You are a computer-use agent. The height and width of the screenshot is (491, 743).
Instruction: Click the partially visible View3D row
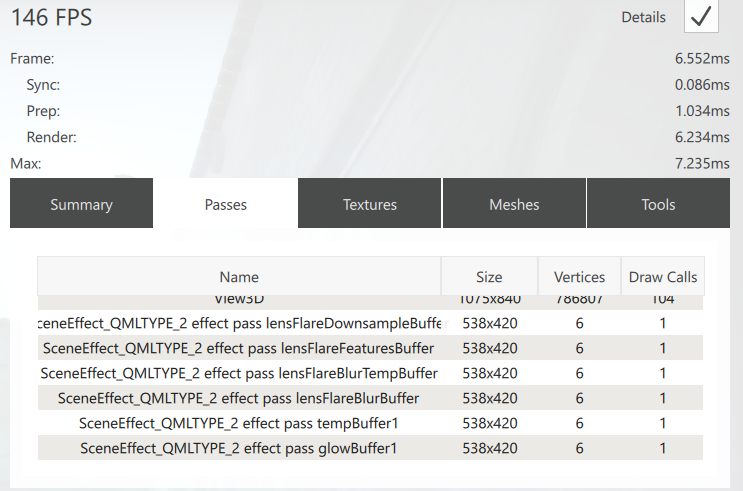point(239,301)
